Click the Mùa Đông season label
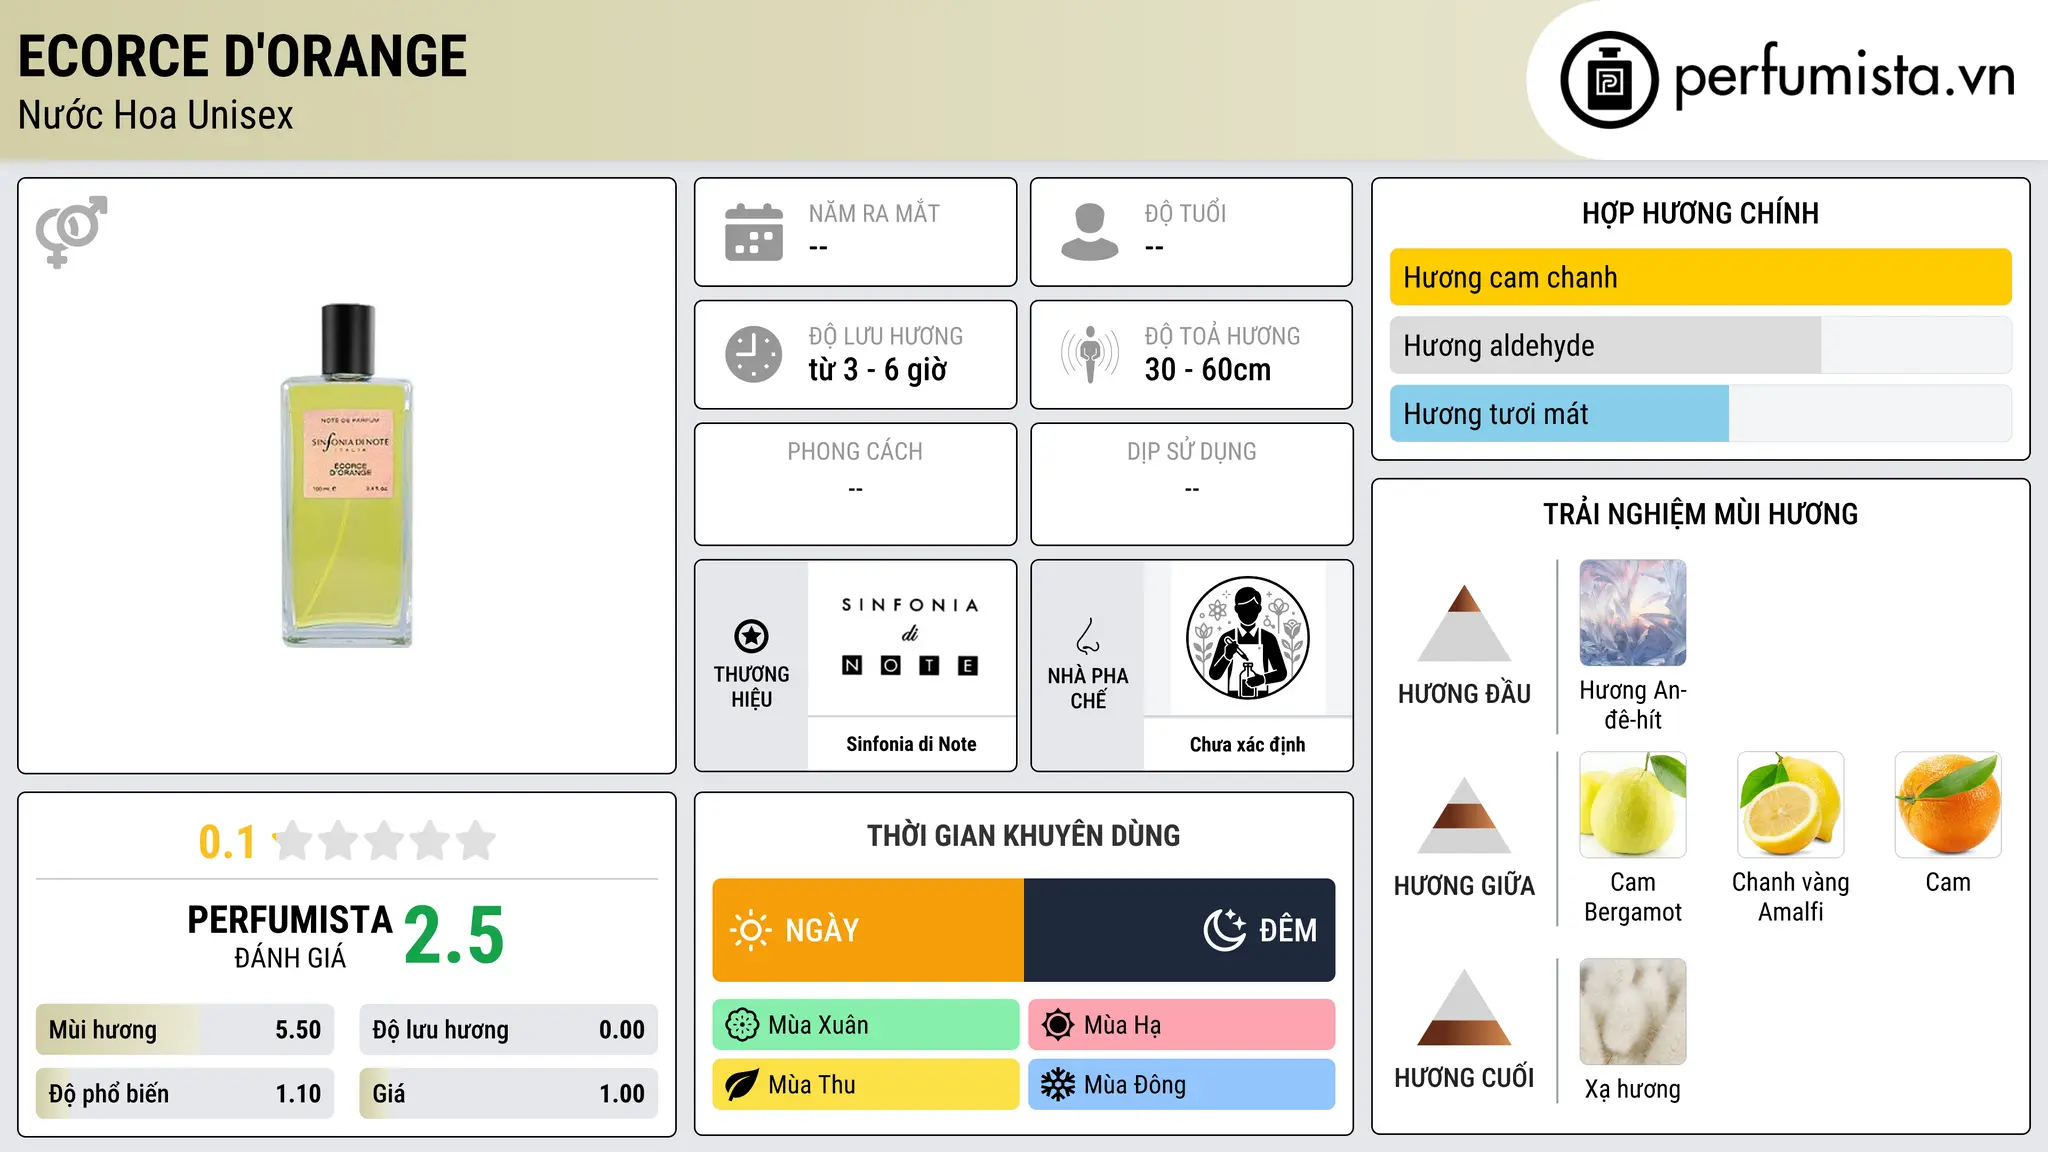 1135,1085
